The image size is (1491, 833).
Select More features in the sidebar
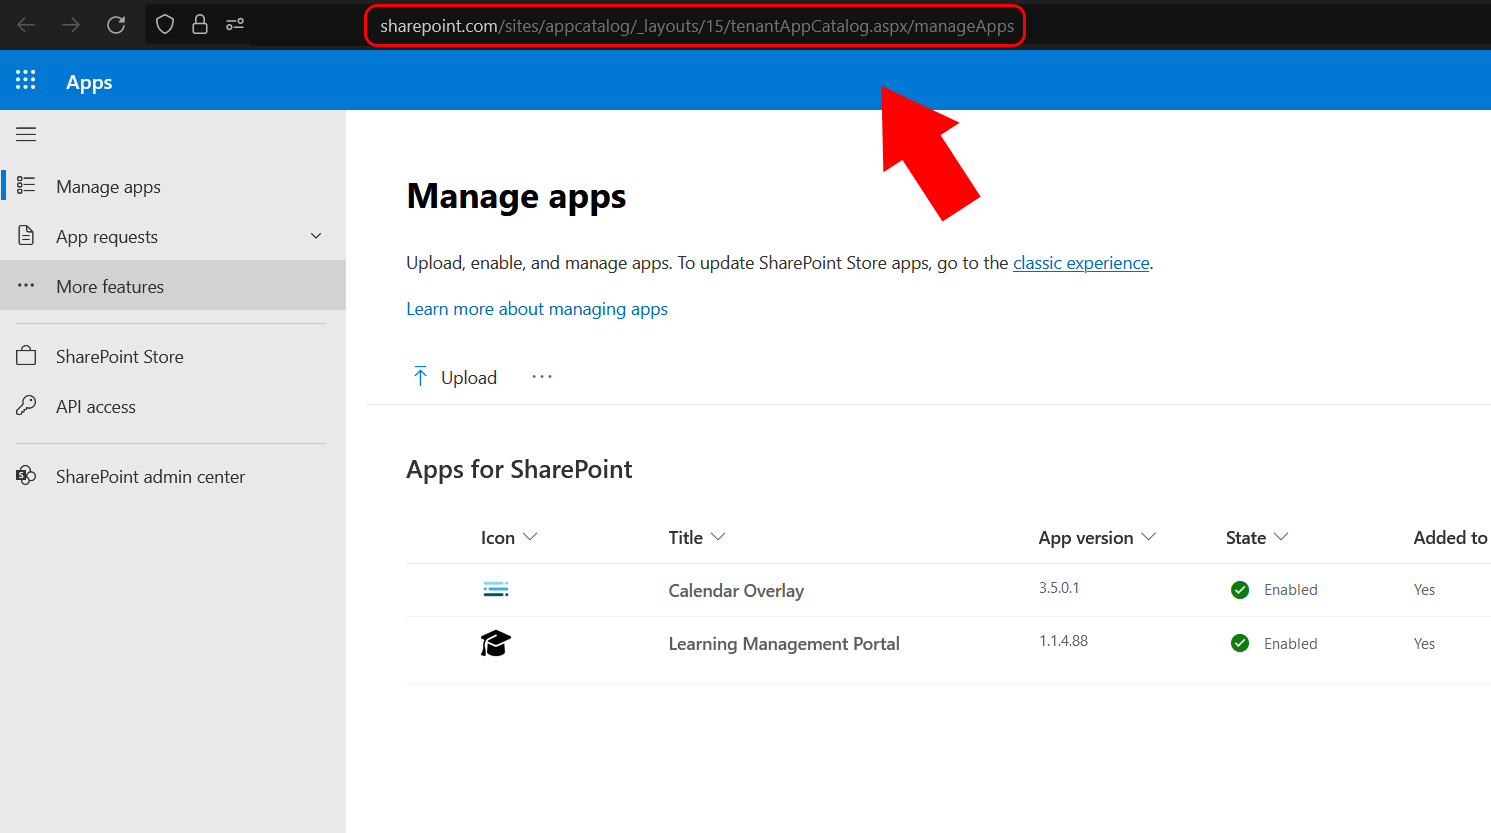coord(173,286)
